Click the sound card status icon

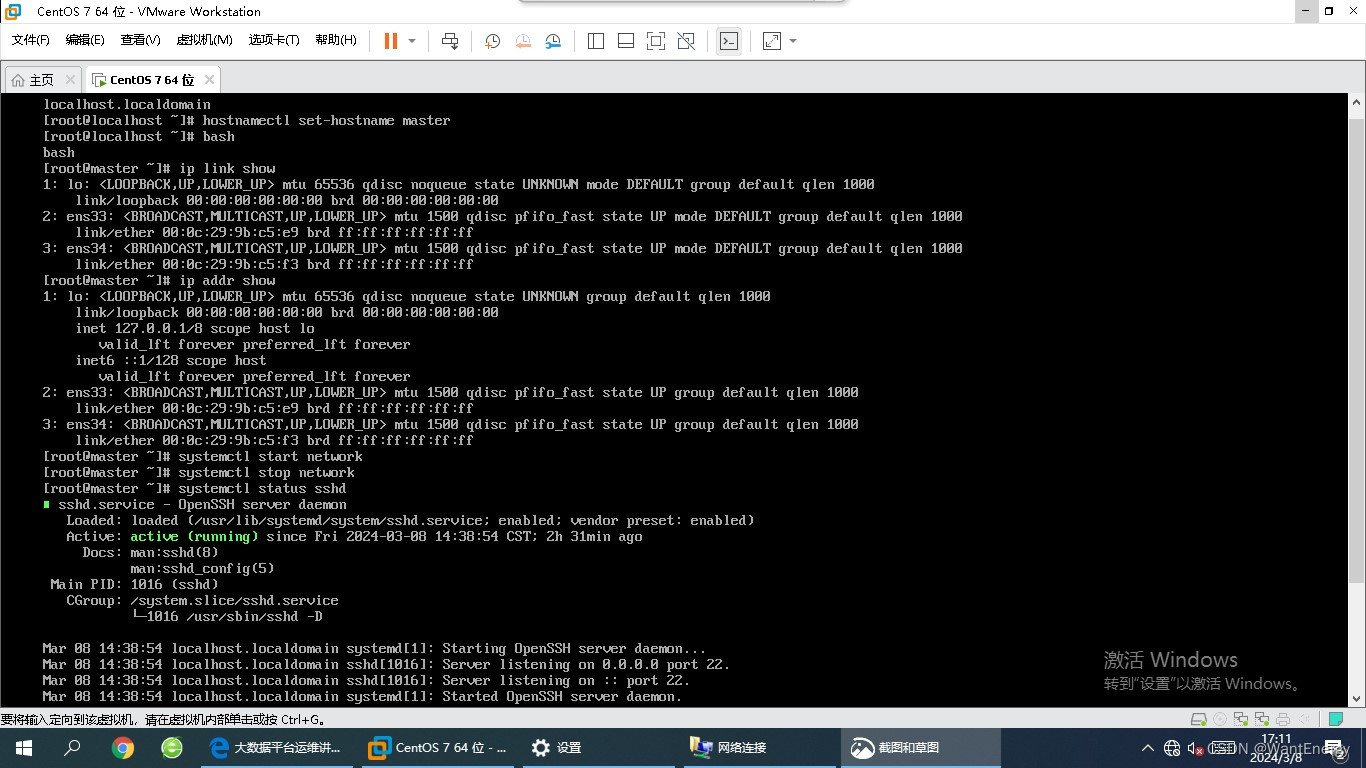pos(1304,719)
